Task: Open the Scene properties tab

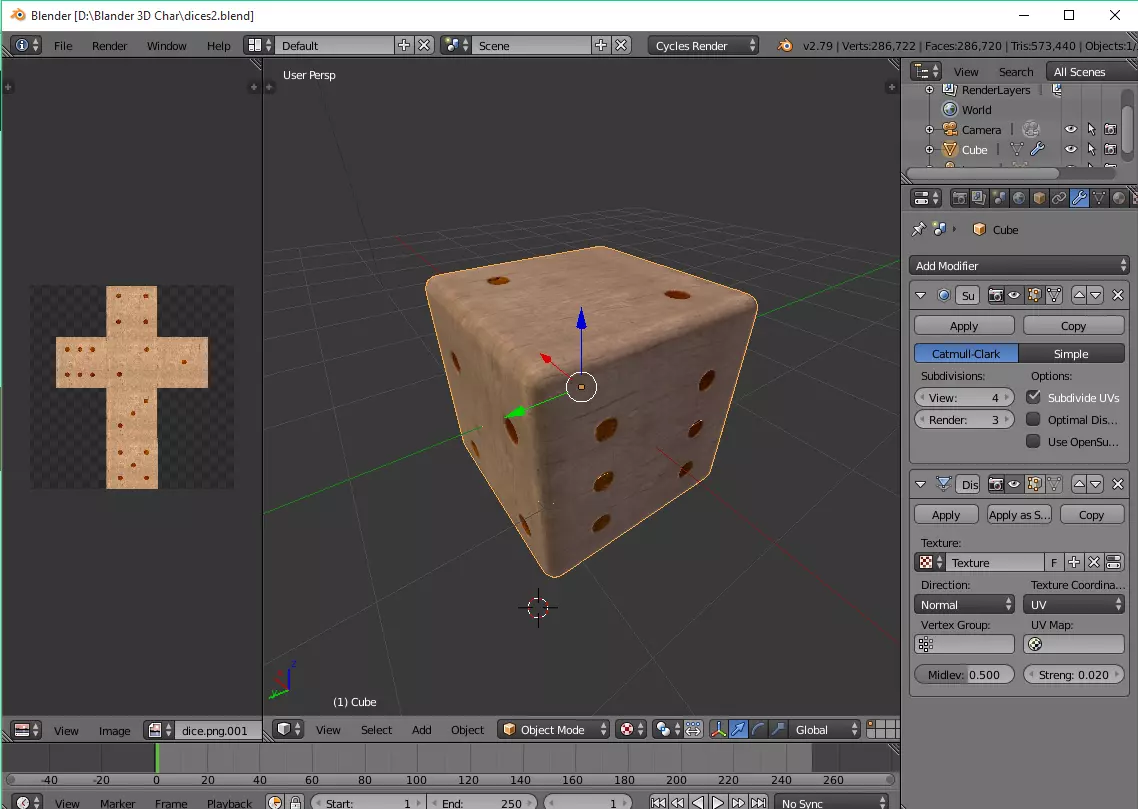Action: coord(999,198)
